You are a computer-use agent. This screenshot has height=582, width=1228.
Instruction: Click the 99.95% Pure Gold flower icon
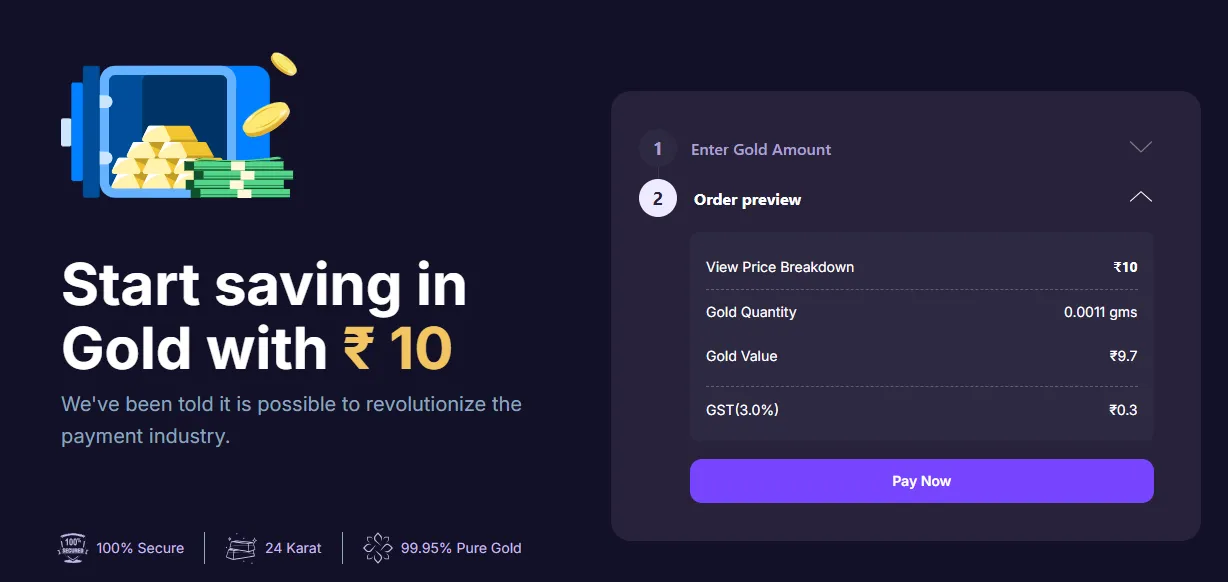(x=378, y=547)
